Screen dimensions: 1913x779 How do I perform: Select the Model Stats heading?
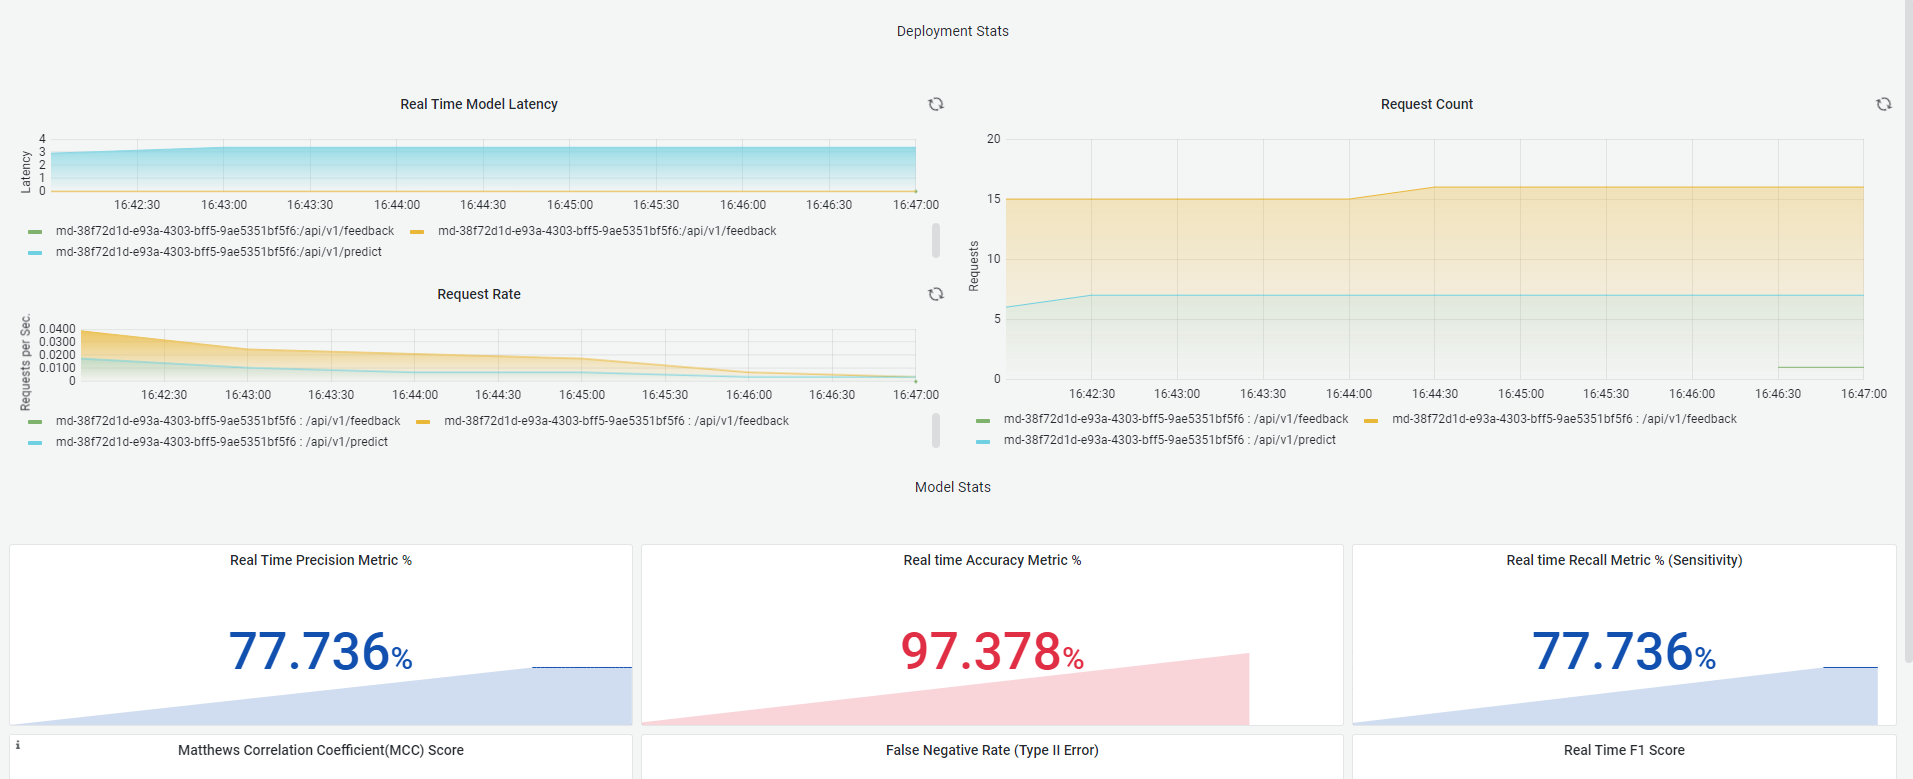click(x=953, y=487)
